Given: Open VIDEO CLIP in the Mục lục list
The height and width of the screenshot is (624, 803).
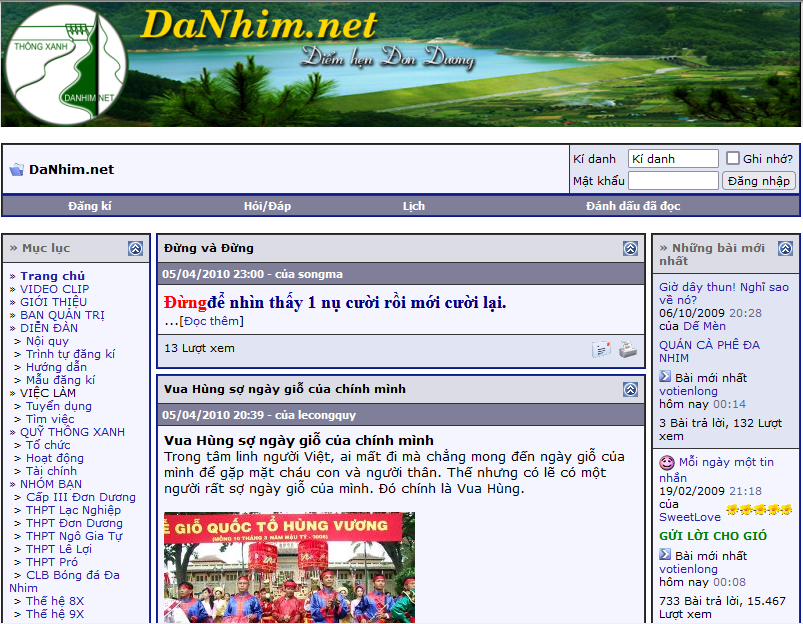Looking at the screenshot, I should point(54,289).
